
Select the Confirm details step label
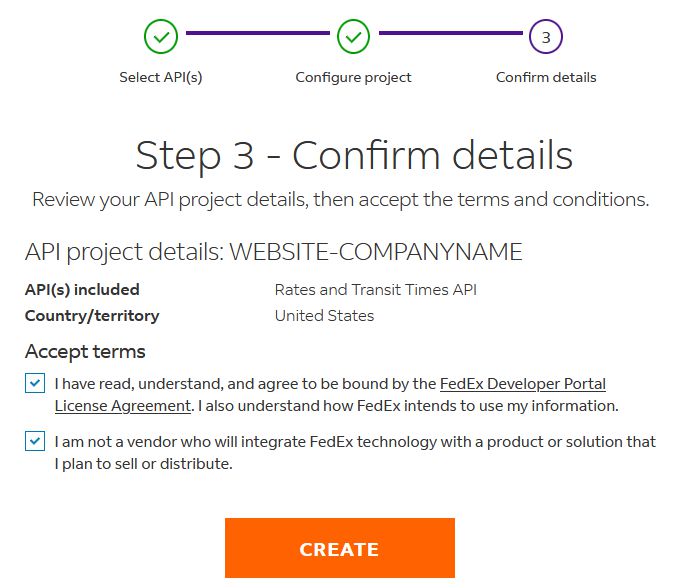click(x=546, y=77)
